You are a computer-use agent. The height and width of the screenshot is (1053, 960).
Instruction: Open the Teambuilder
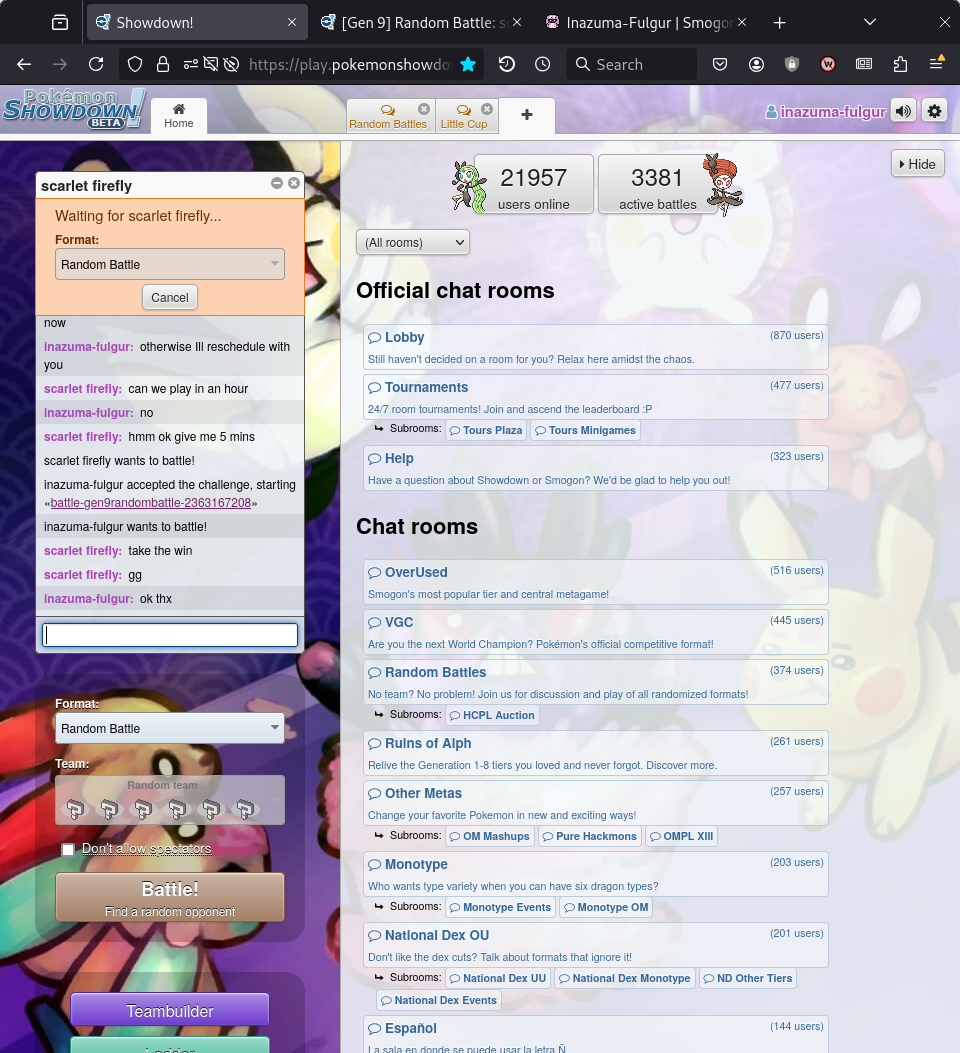[x=170, y=1011]
